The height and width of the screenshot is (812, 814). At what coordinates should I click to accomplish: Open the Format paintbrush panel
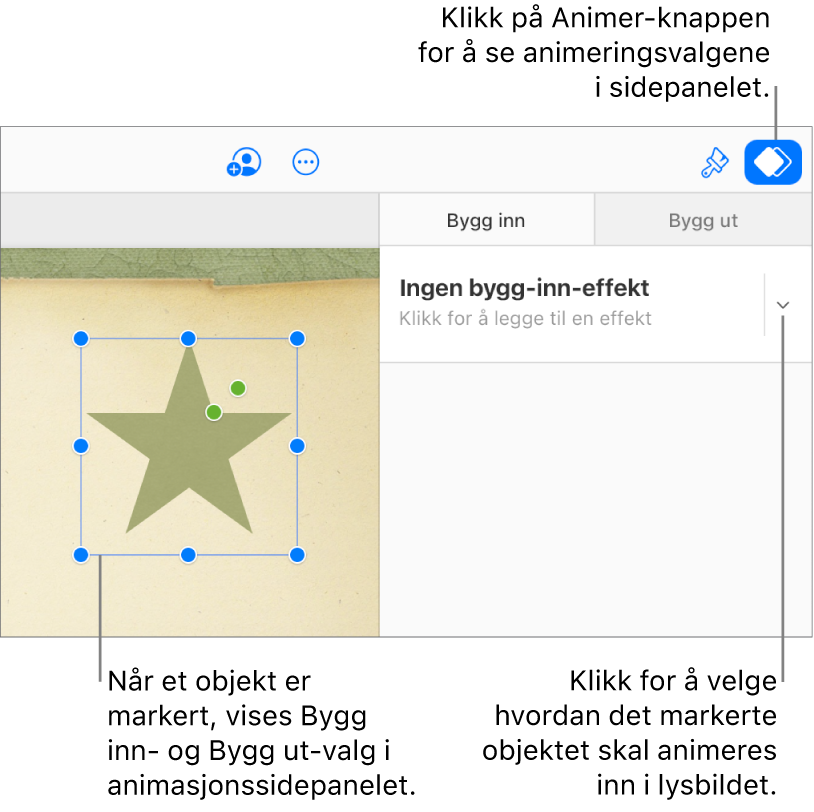[x=714, y=162]
